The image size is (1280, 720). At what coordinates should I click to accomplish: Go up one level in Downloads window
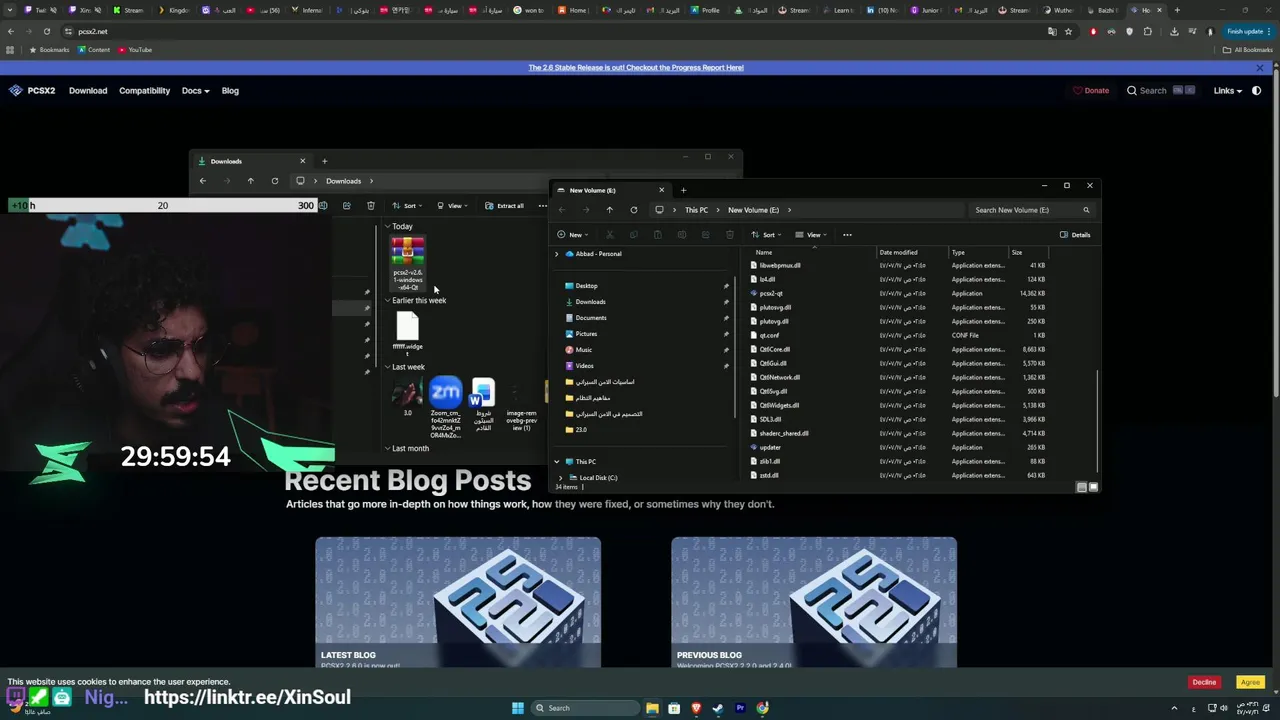point(251,181)
